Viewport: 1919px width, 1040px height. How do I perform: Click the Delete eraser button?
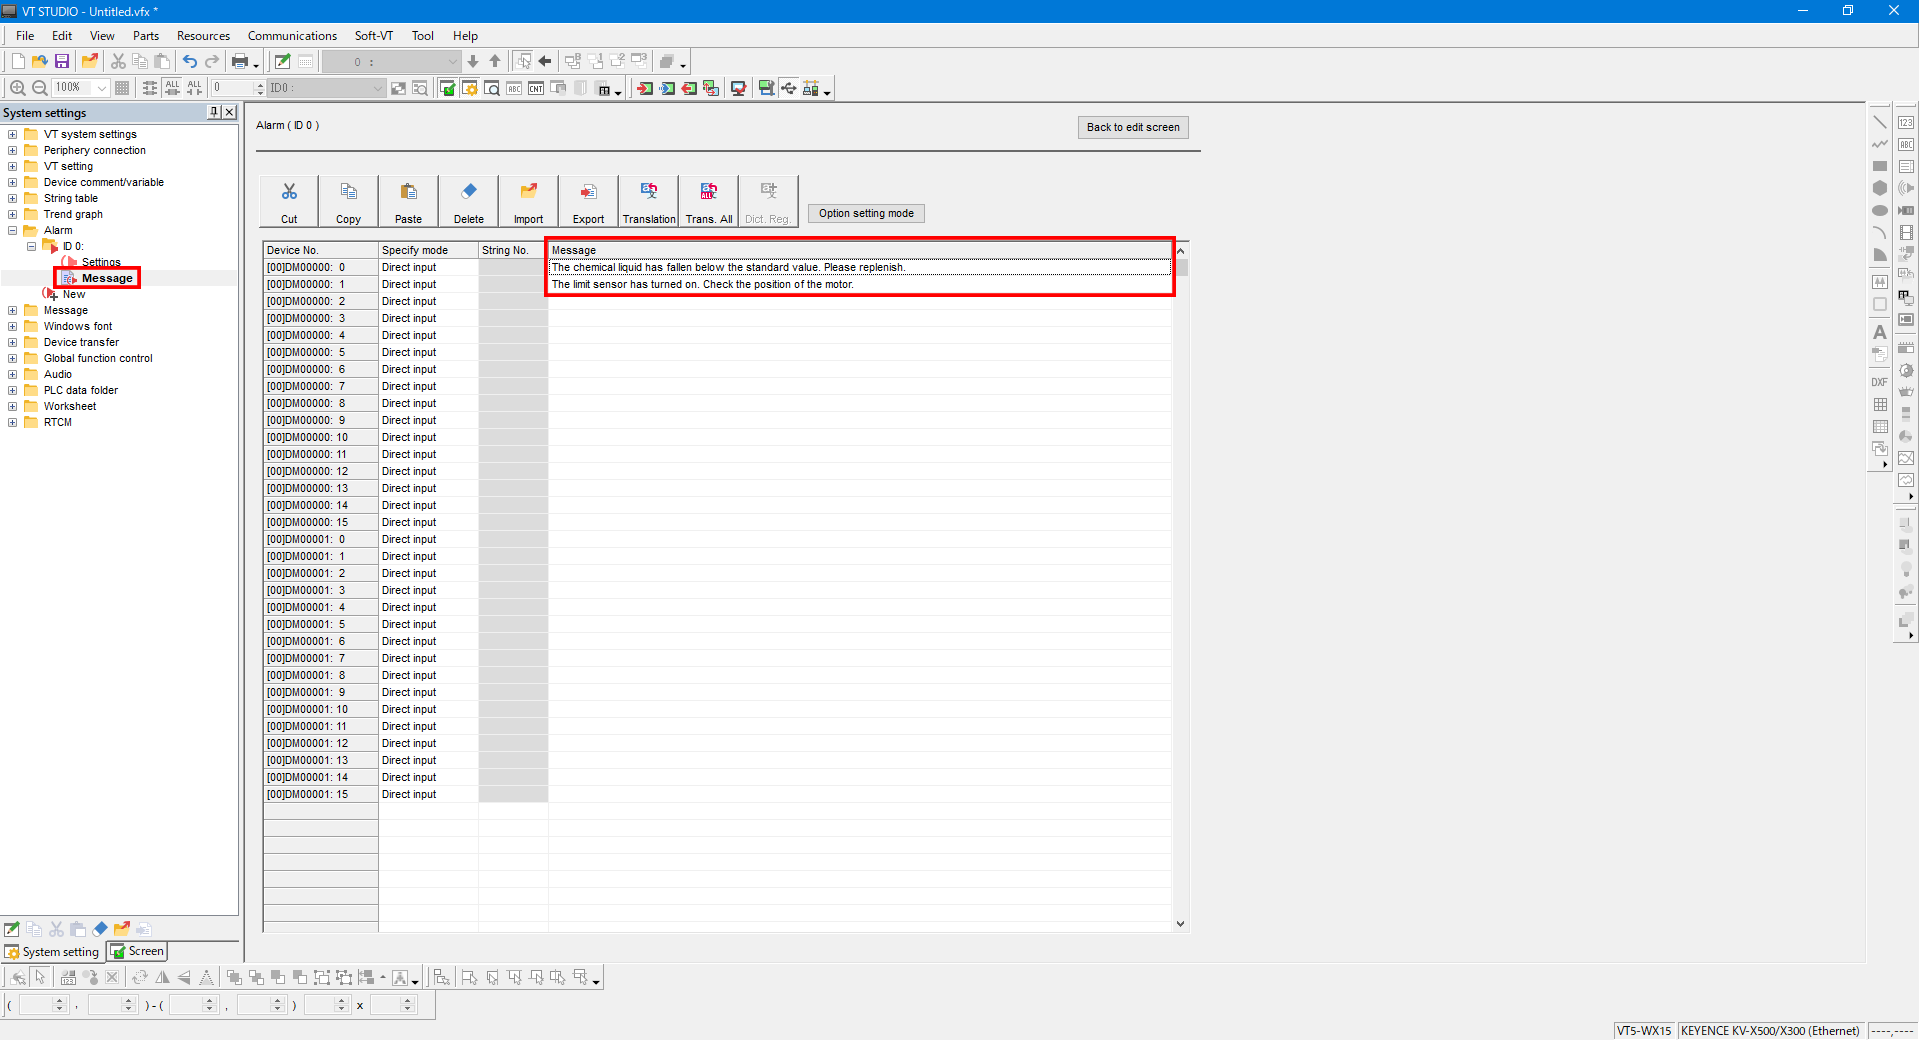(x=468, y=201)
